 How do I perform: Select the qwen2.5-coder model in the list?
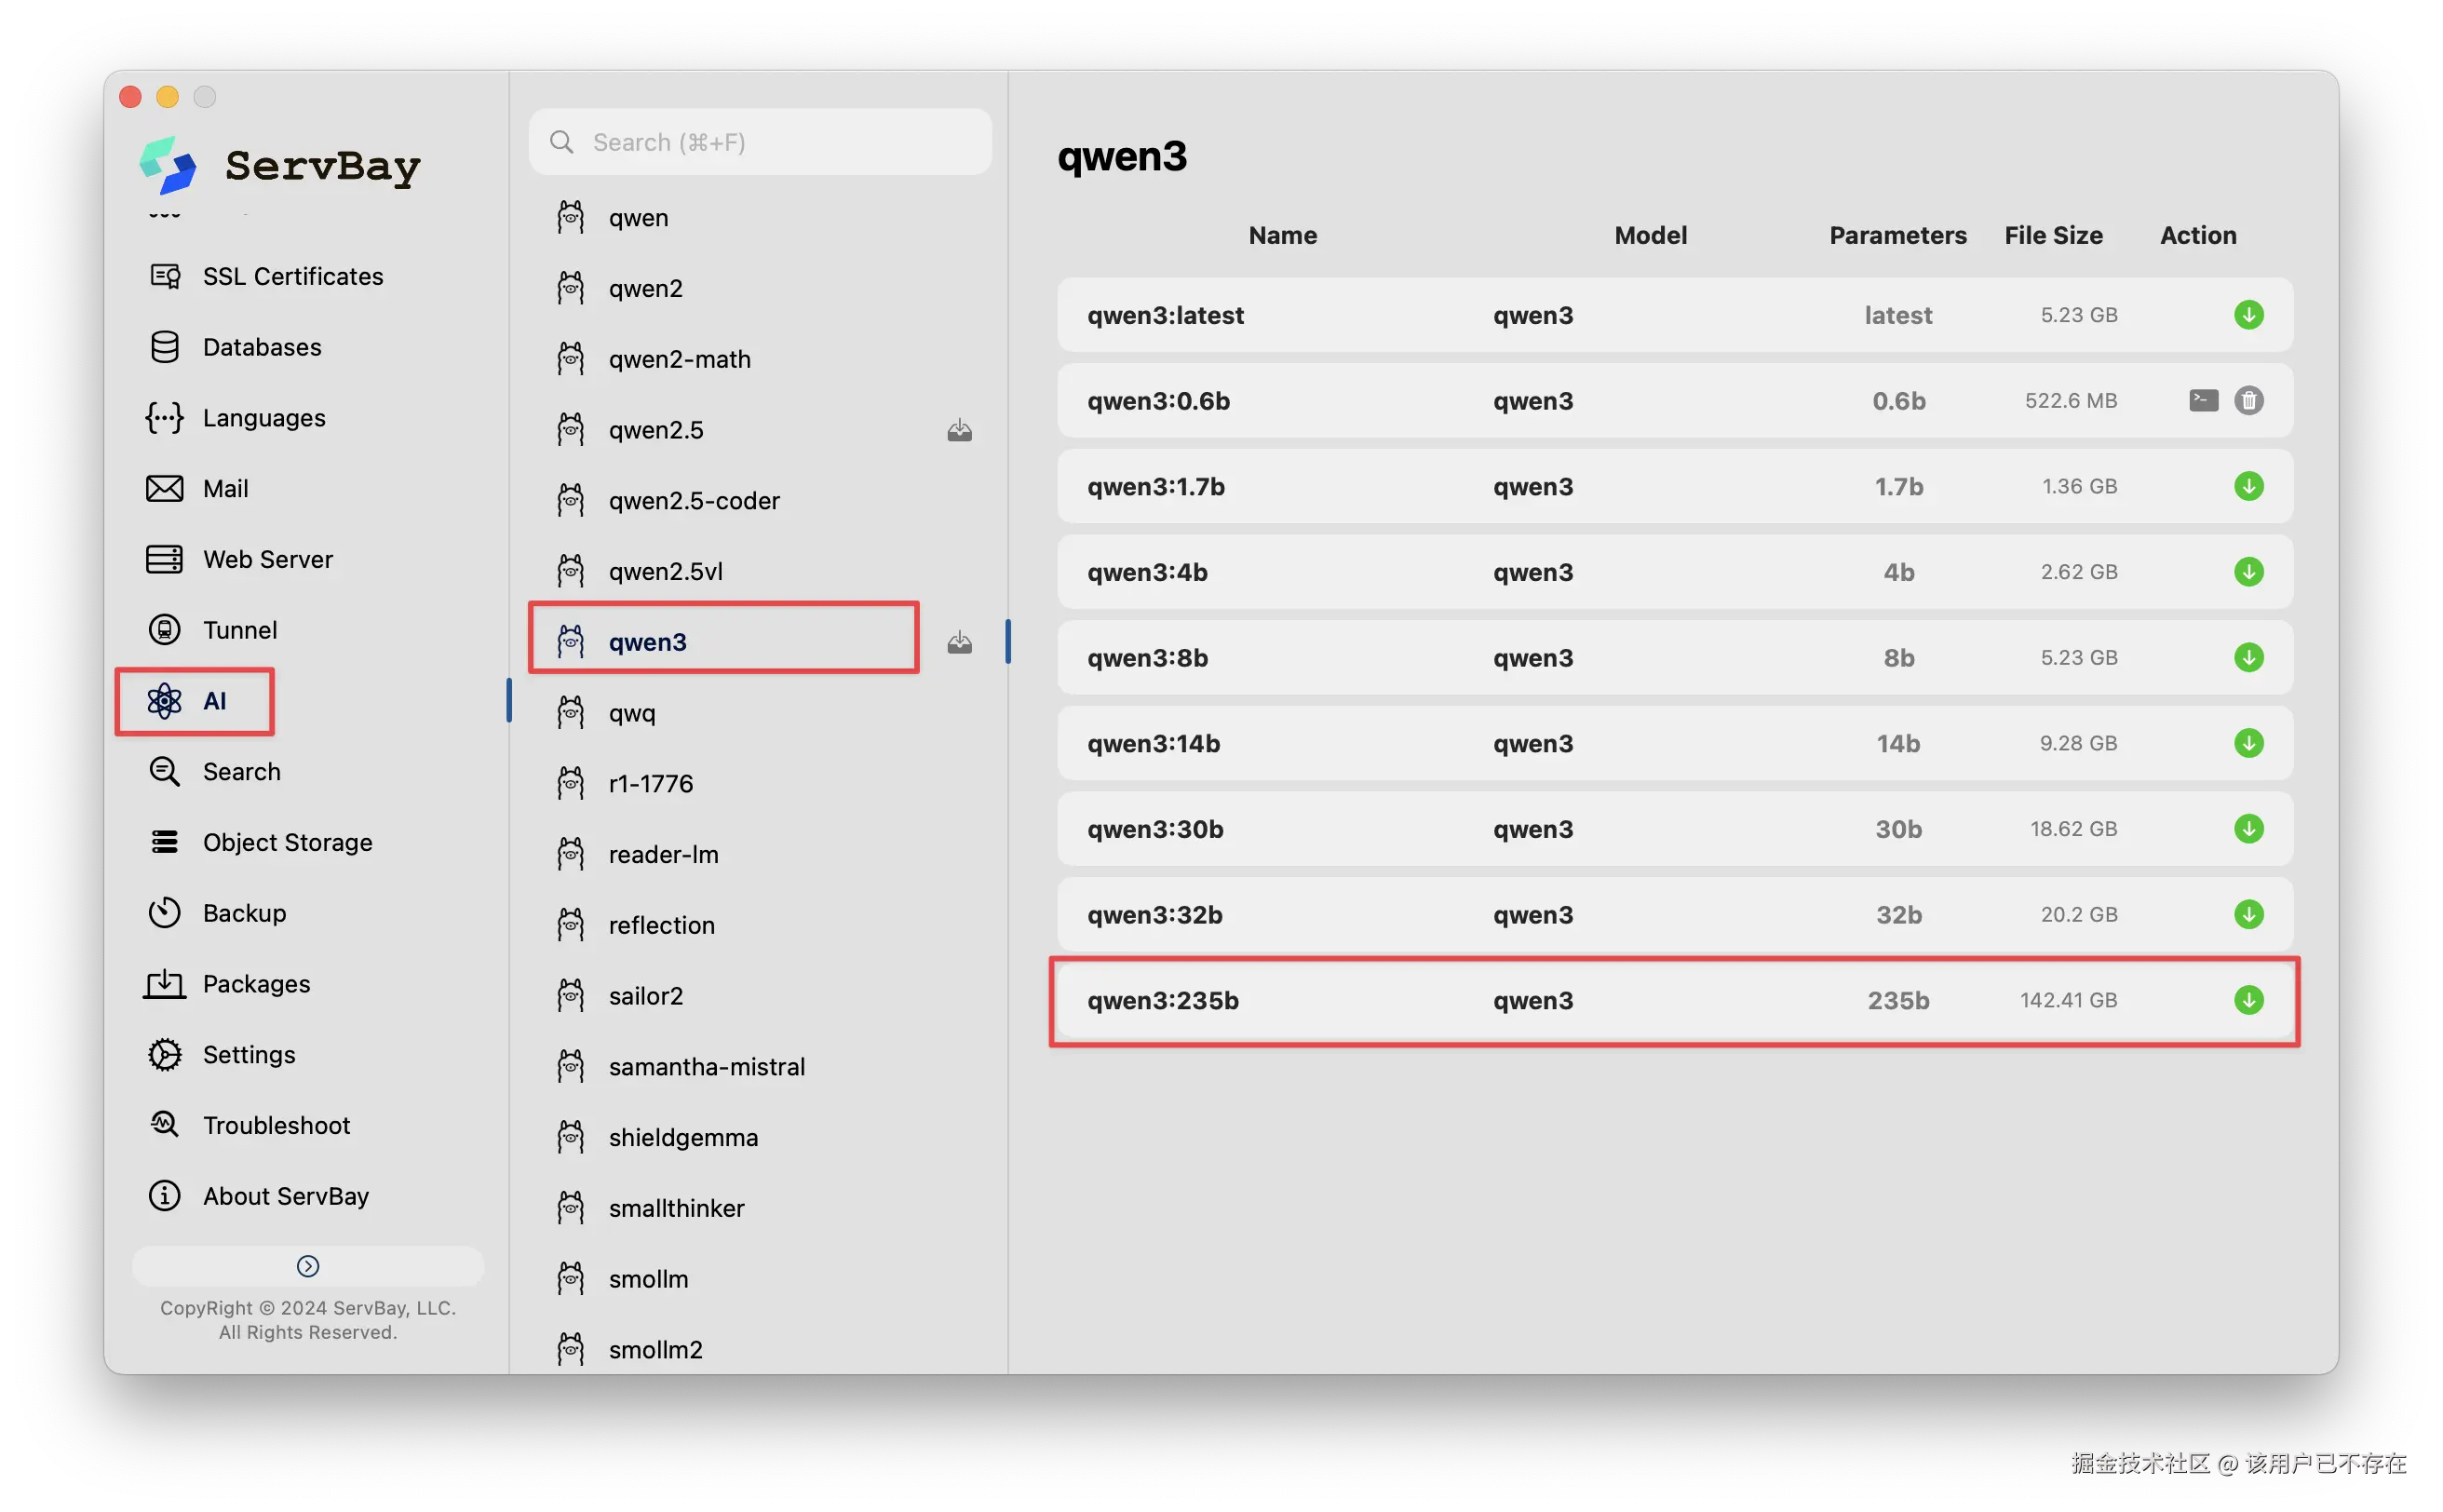pos(694,501)
